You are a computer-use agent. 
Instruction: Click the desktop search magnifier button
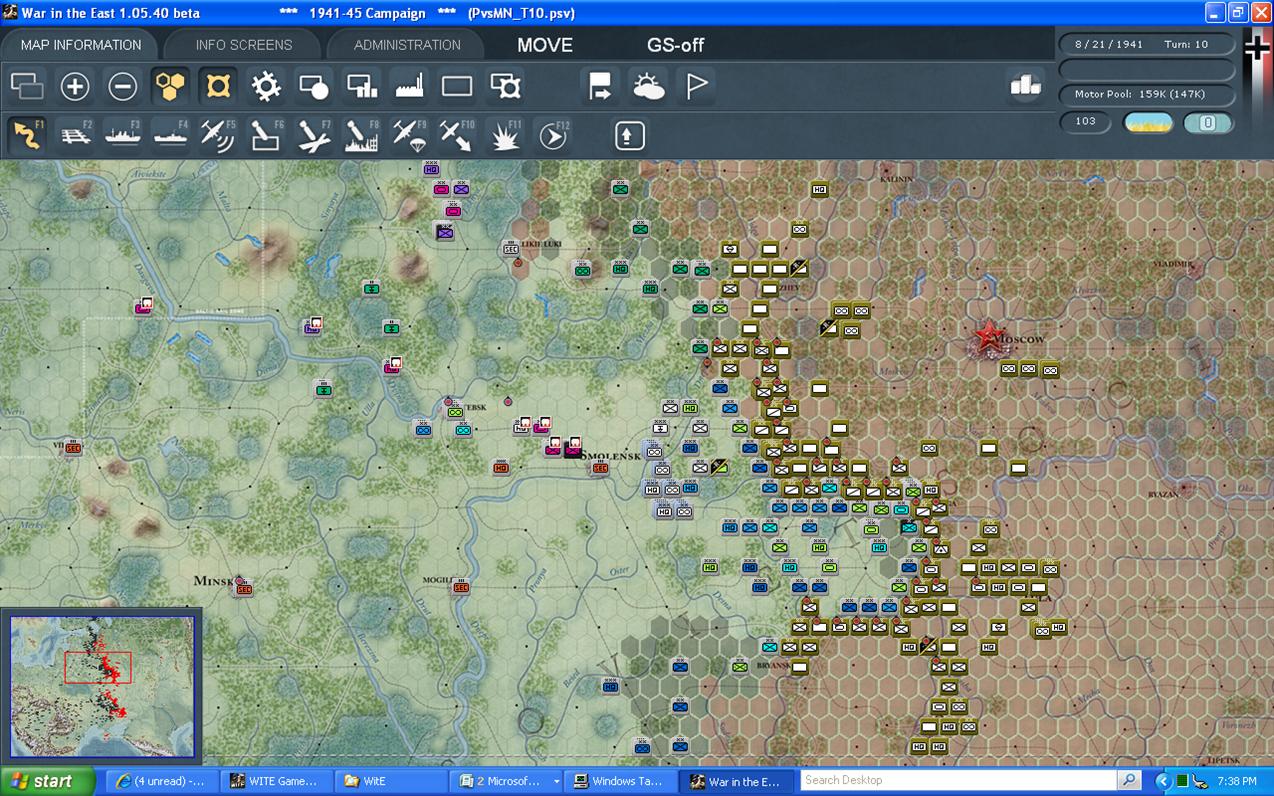(x=1129, y=780)
